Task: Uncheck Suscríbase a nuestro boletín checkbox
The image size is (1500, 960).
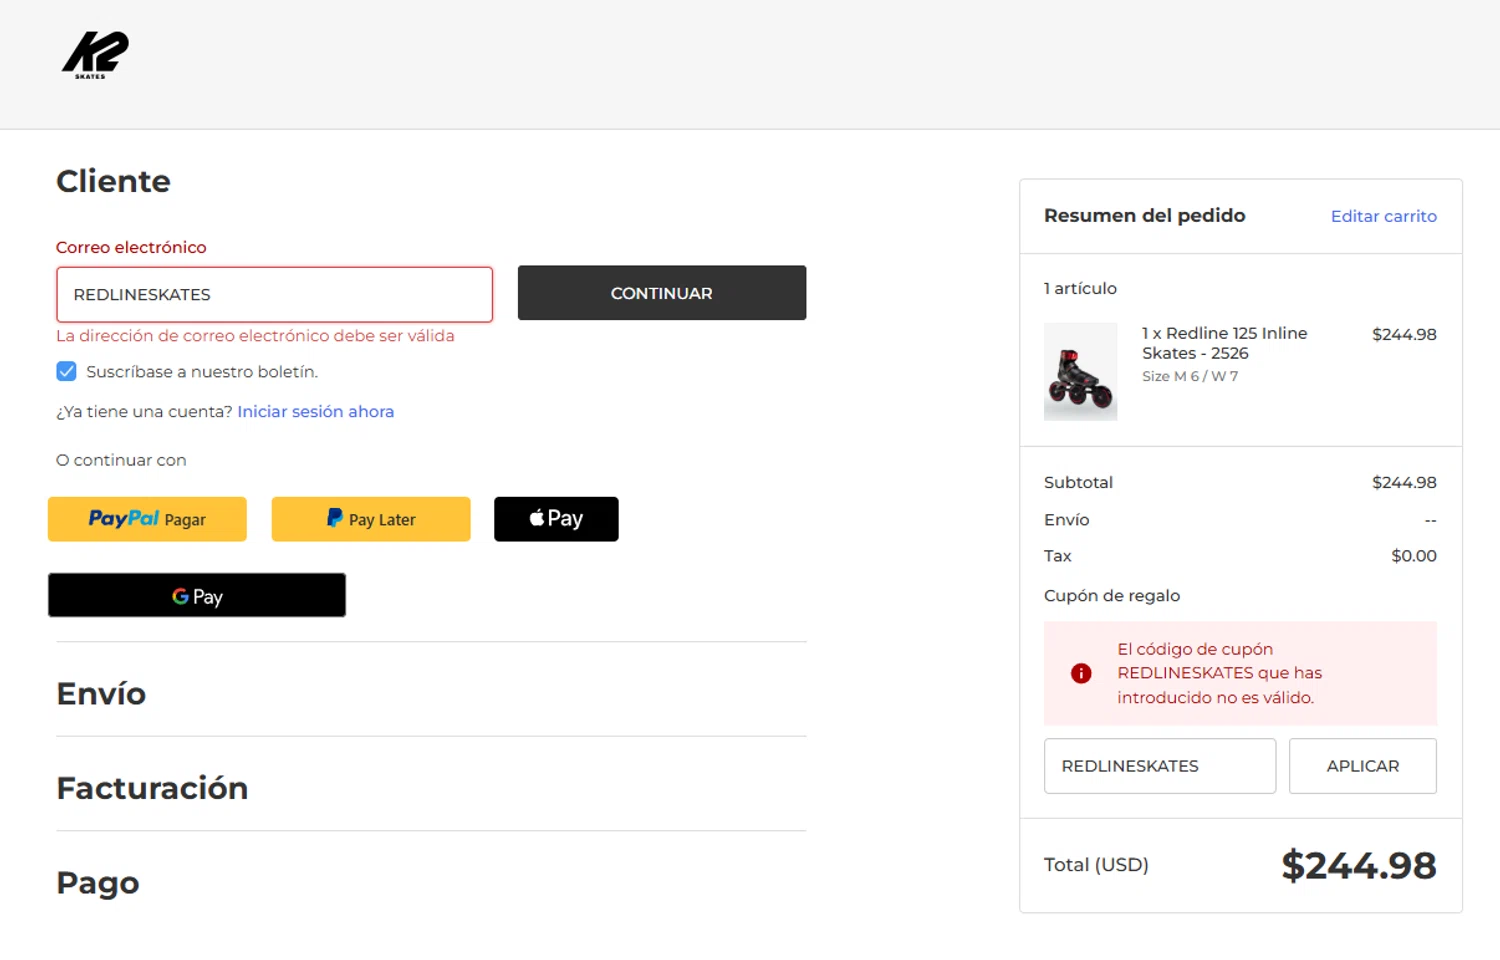Action: click(x=66, y=371)
